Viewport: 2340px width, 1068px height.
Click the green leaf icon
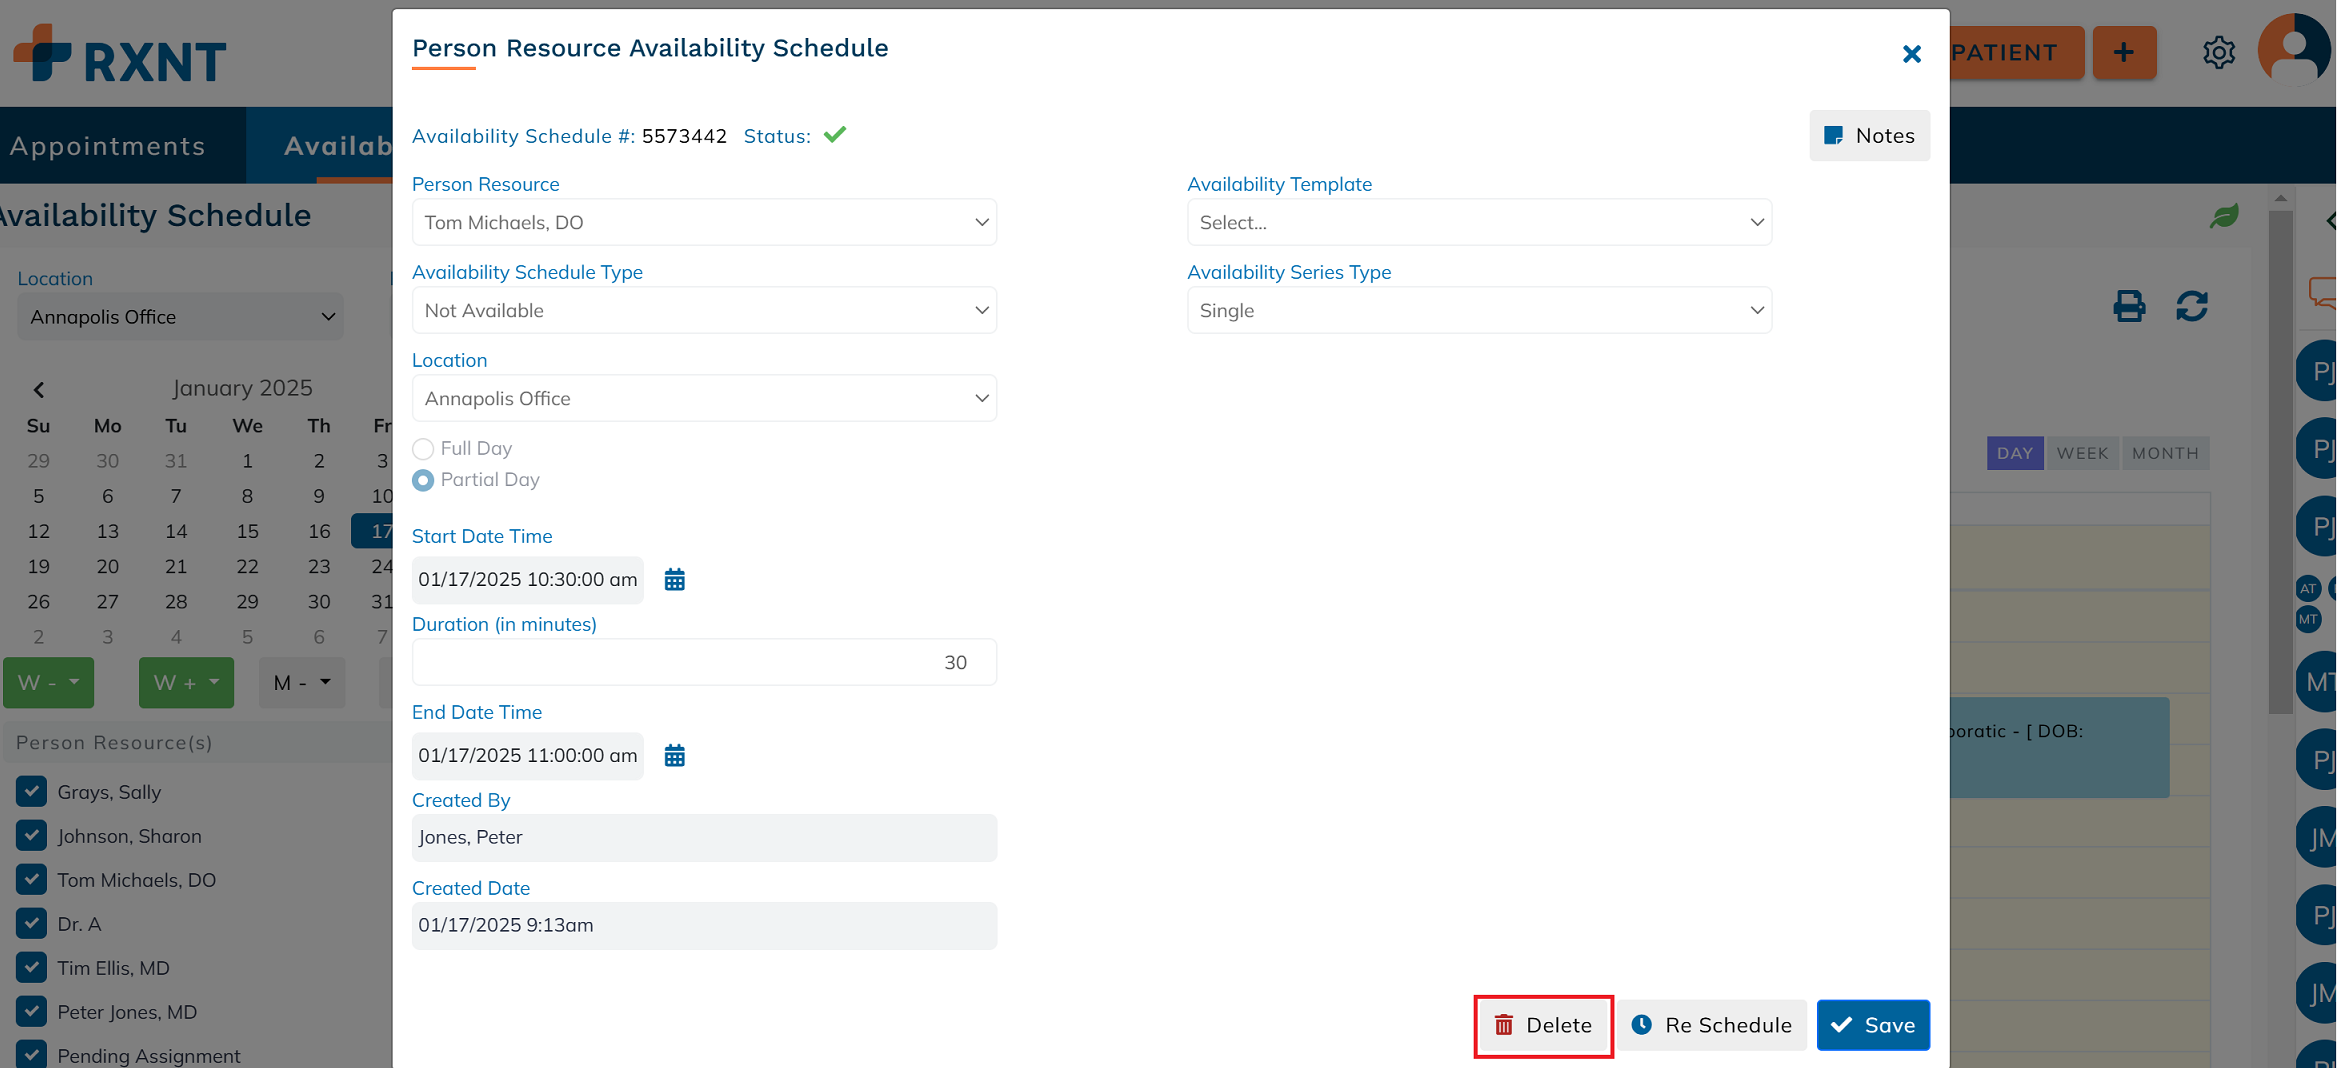point(2224,216)
